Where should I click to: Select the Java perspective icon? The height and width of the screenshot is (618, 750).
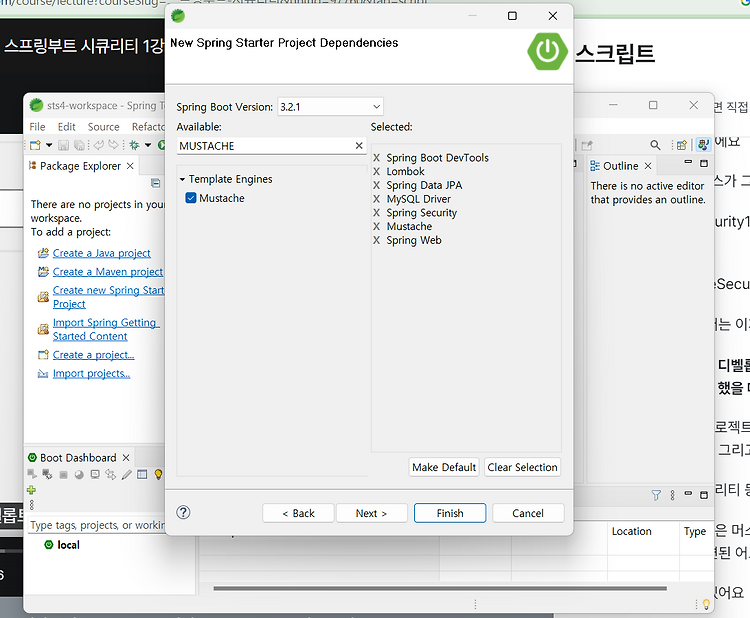[703, 144]
